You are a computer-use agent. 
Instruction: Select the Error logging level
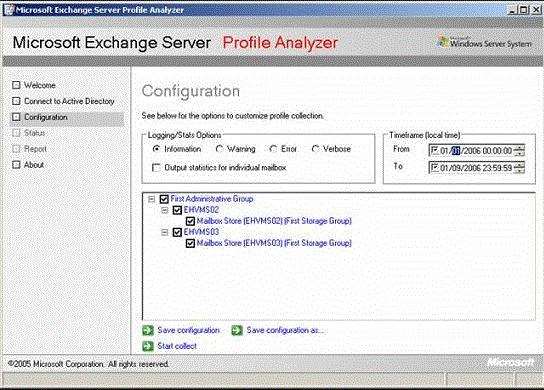click(x=273, y=149)
